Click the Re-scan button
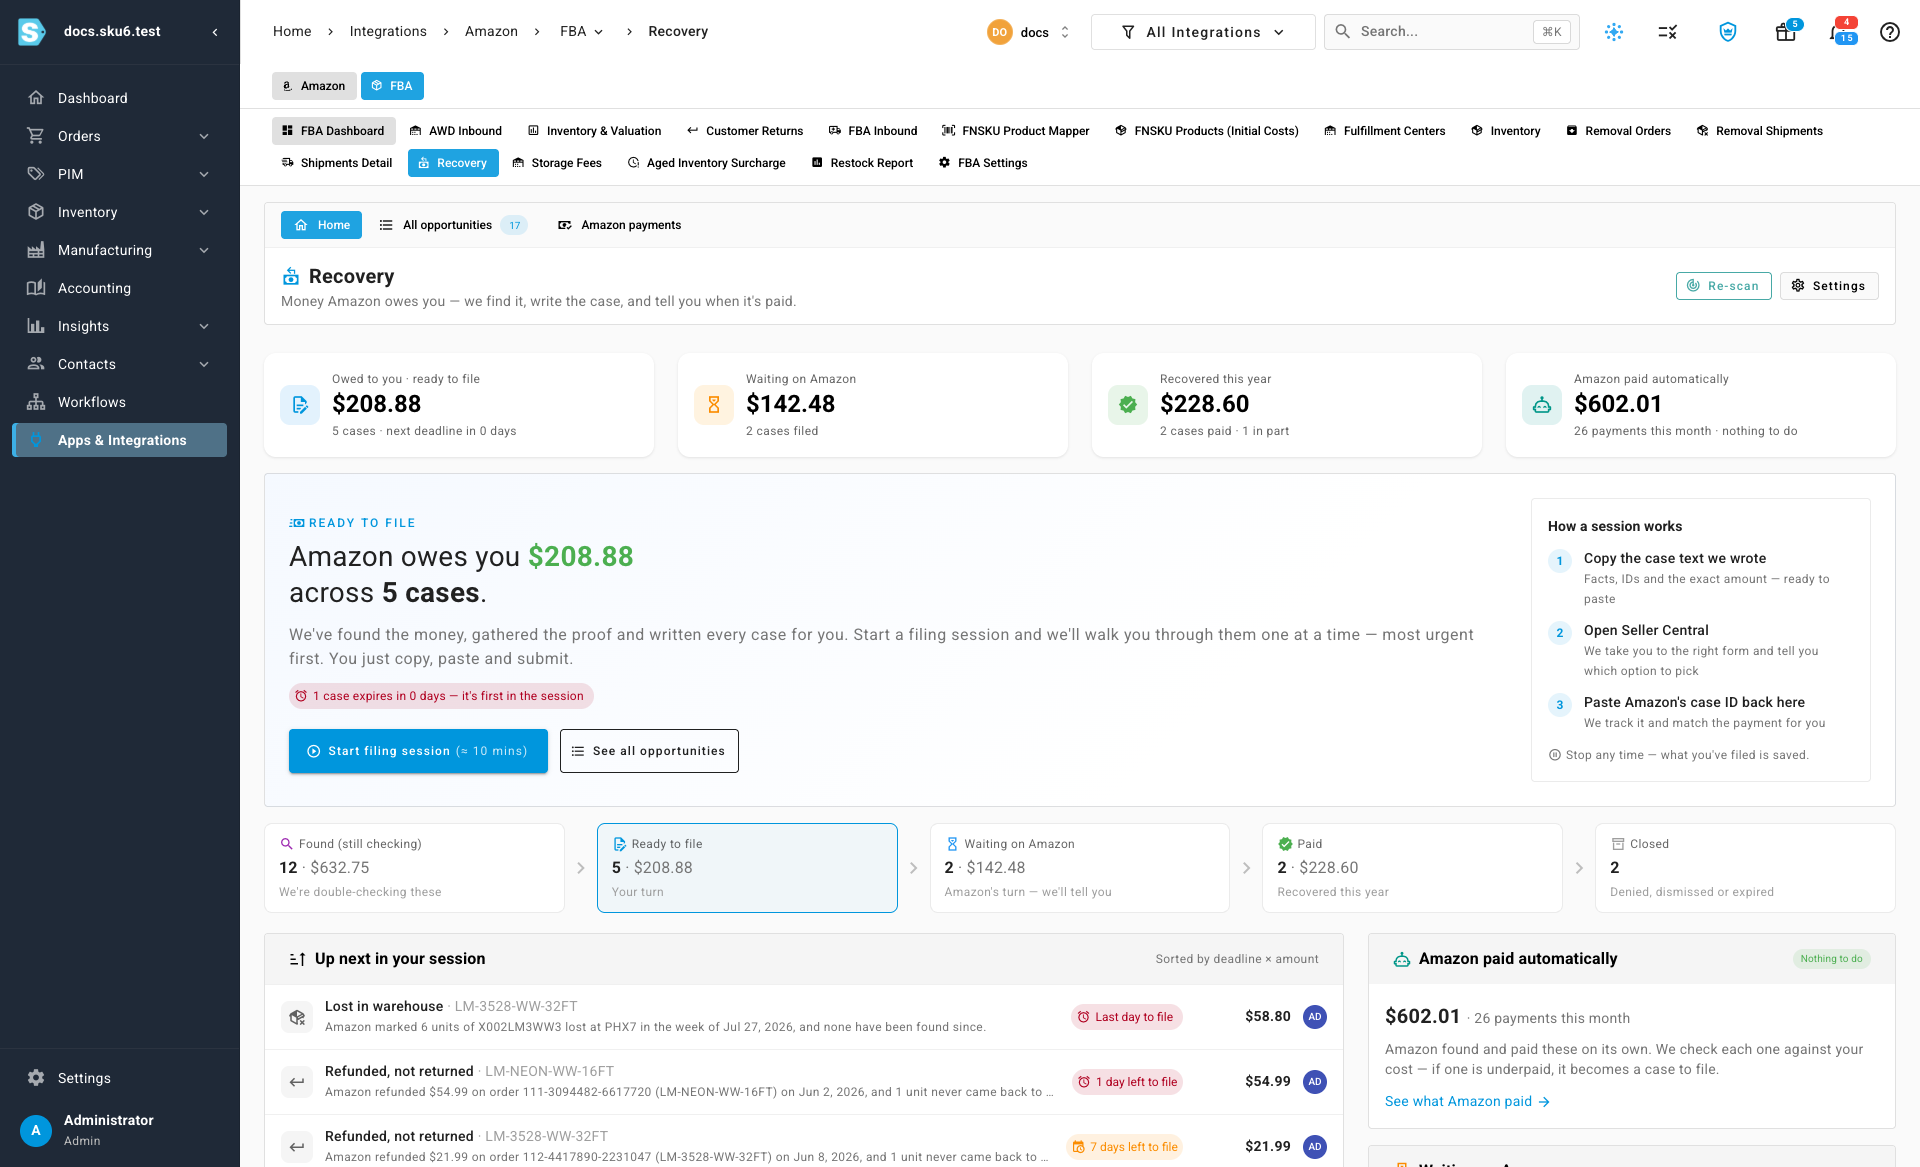Viewport: 1920px width, 1167px height. pos(1724,286)
